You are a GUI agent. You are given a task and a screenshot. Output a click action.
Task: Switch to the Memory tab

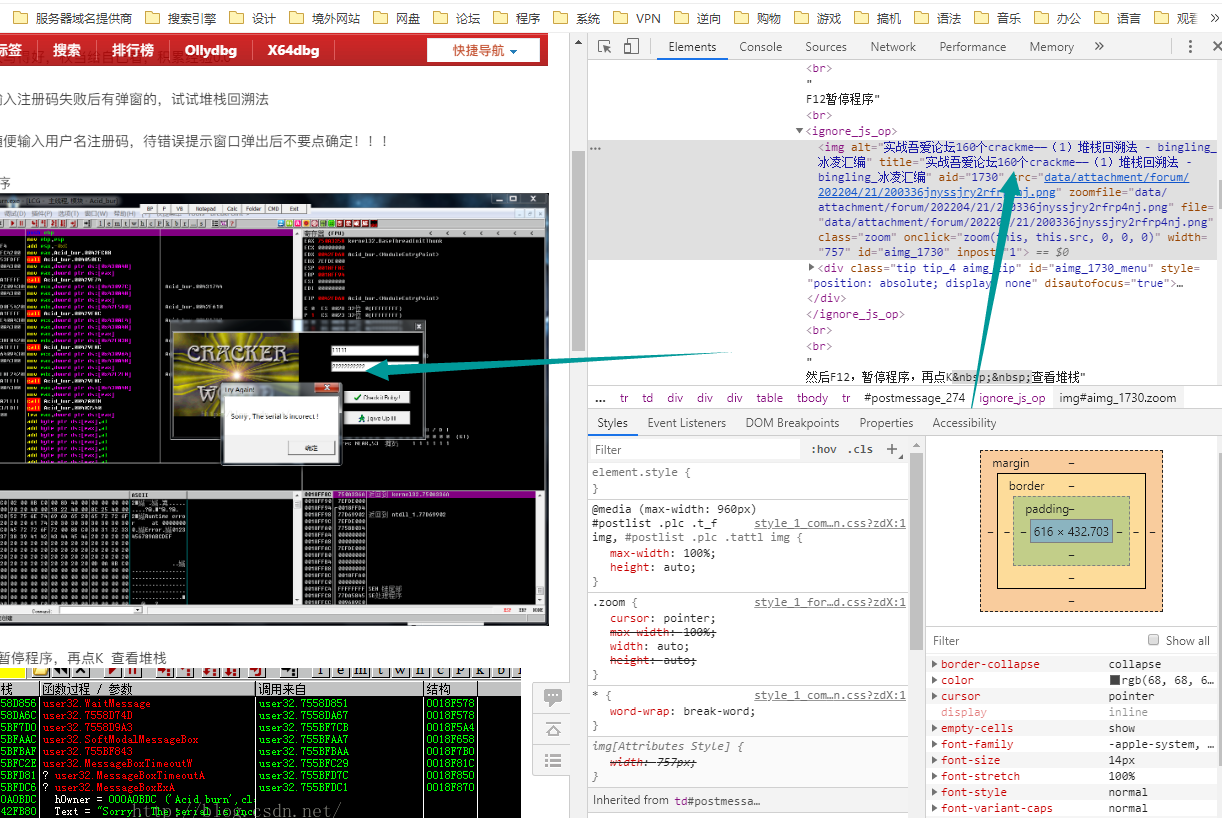click(1052, 47)
